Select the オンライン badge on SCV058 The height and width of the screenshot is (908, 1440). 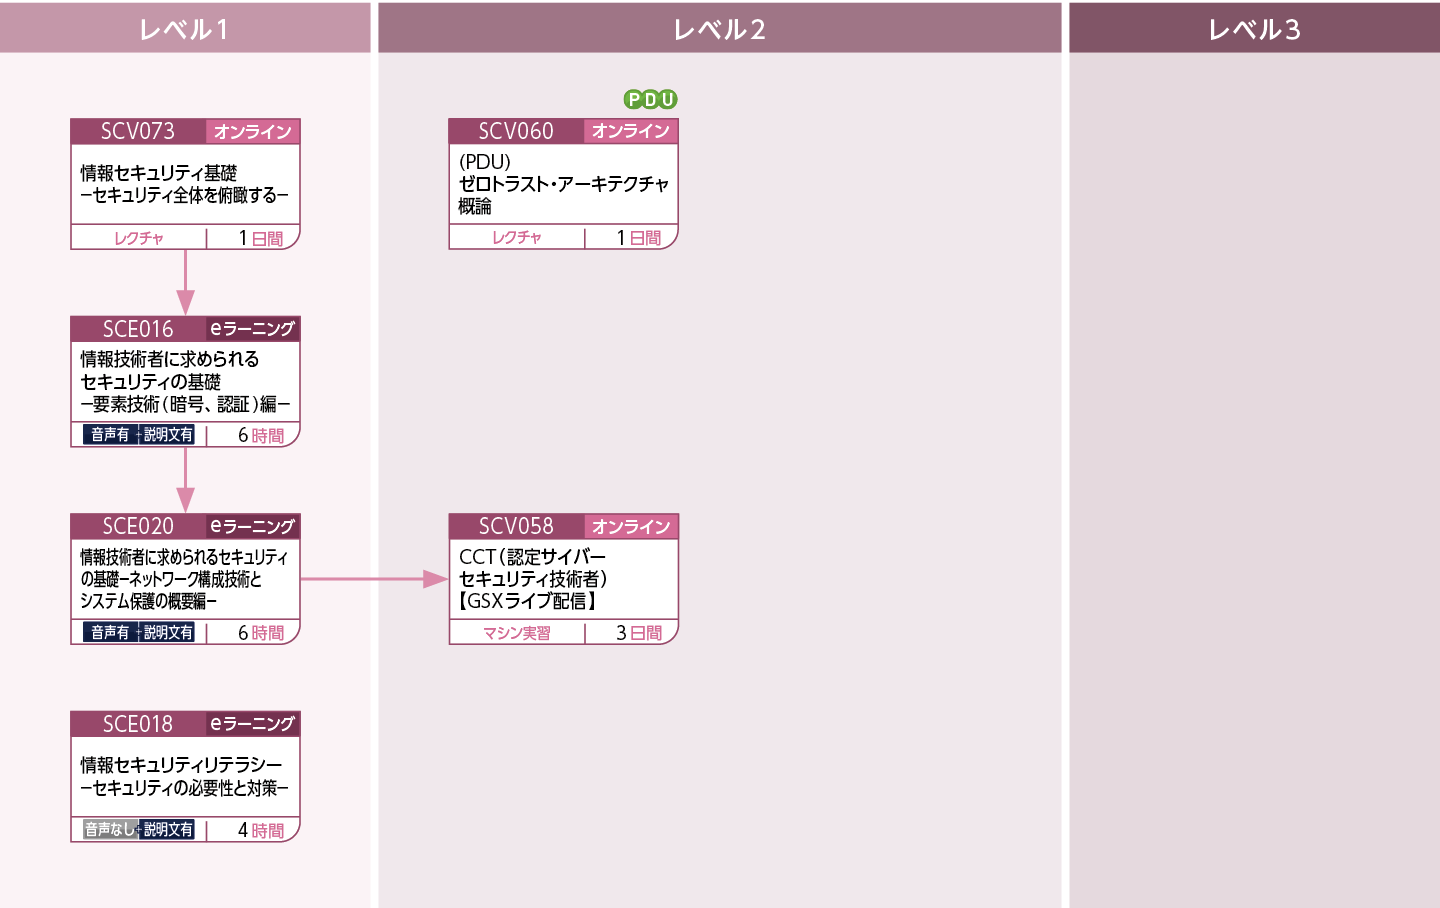[631, 527]
